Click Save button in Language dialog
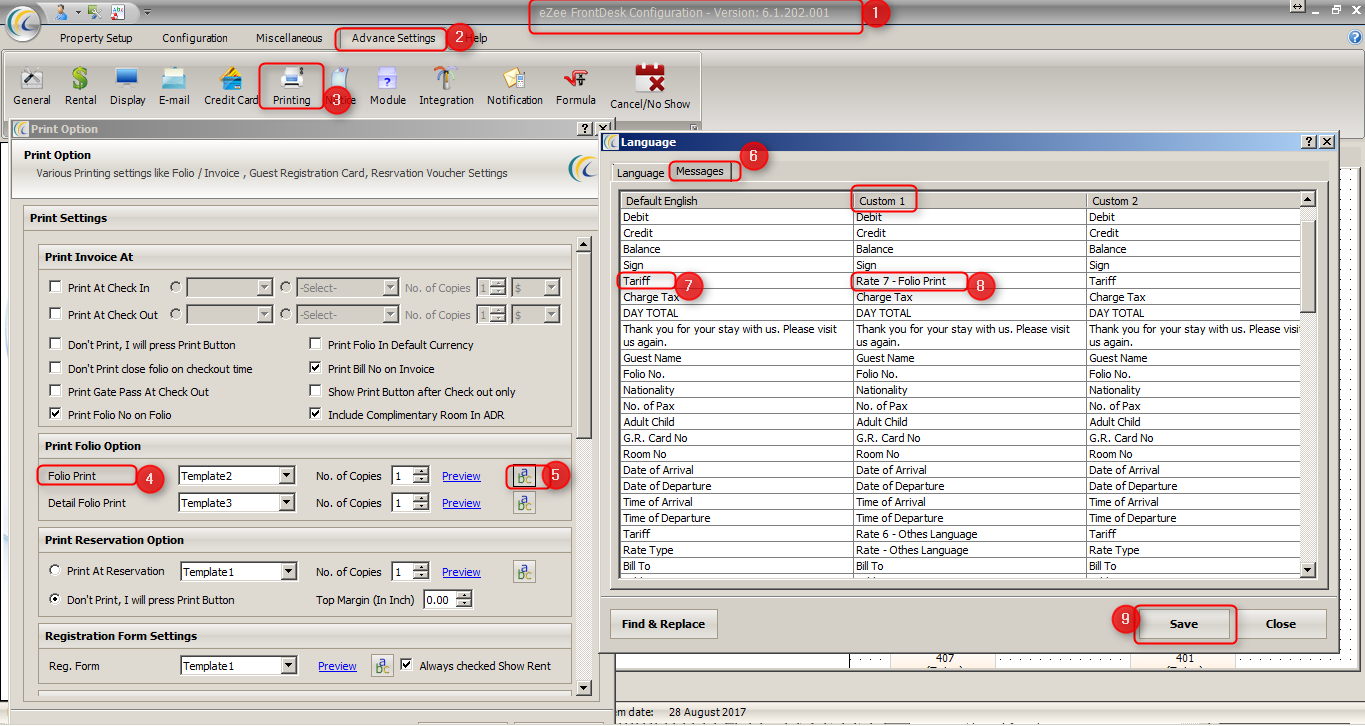 1184,624
